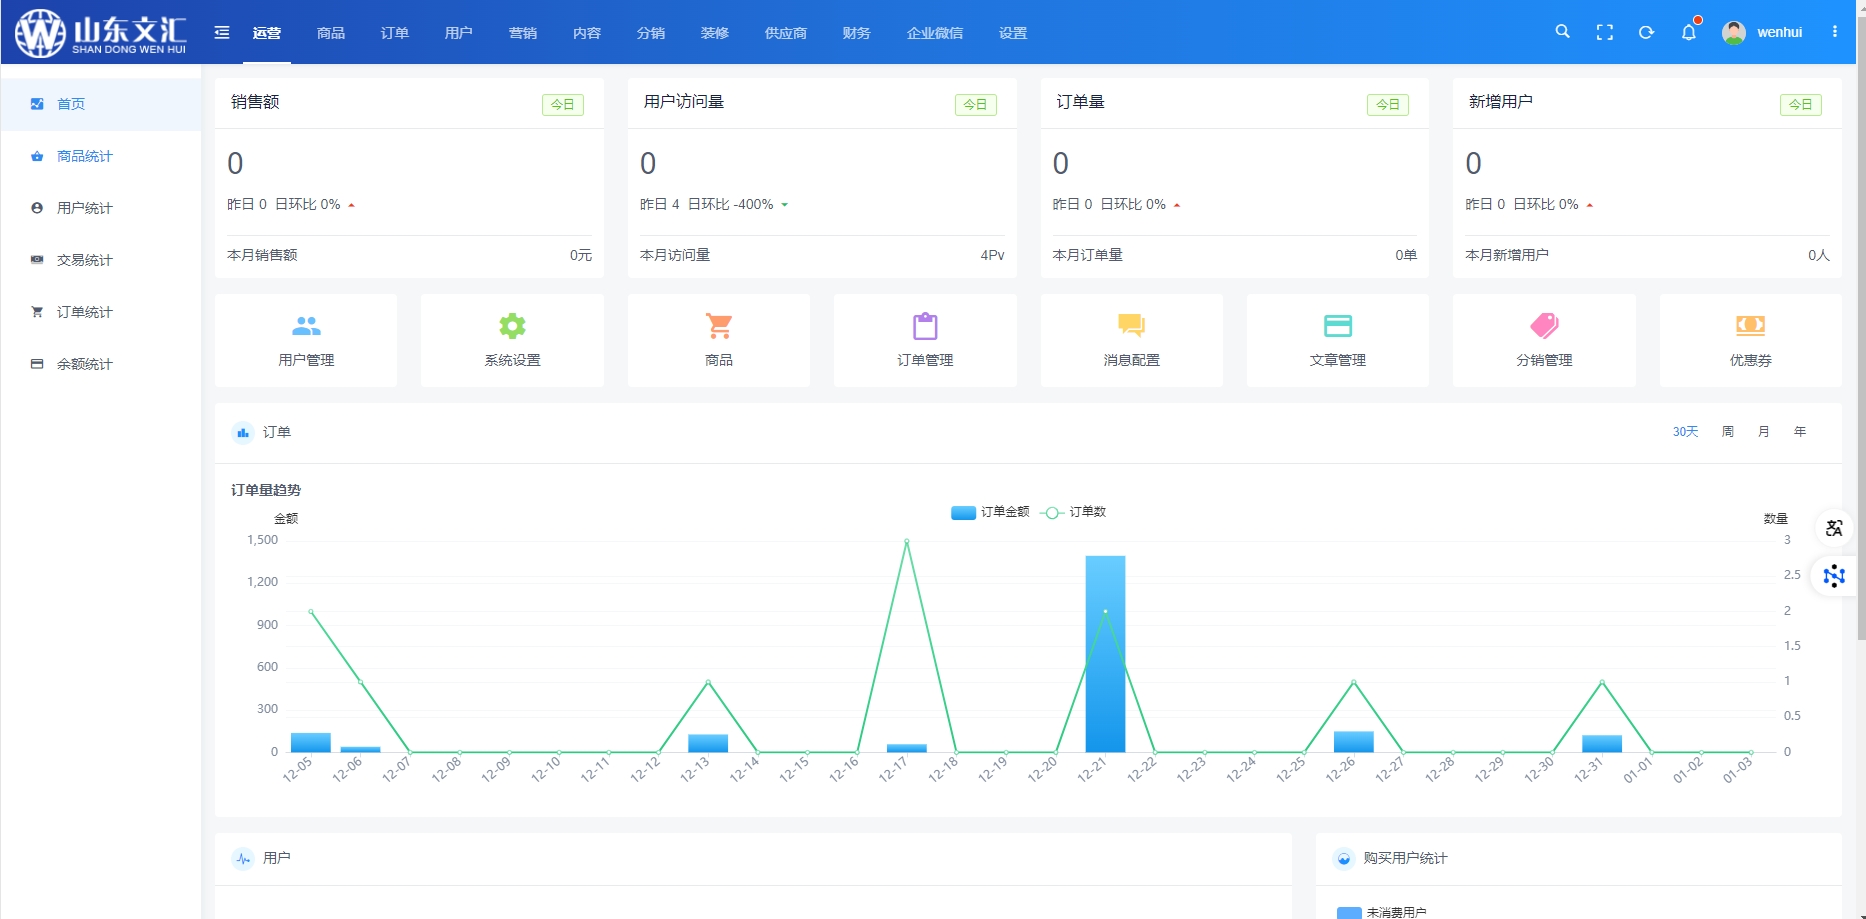Click the 今日 tag on 订单量 card

pos(1388,104)
